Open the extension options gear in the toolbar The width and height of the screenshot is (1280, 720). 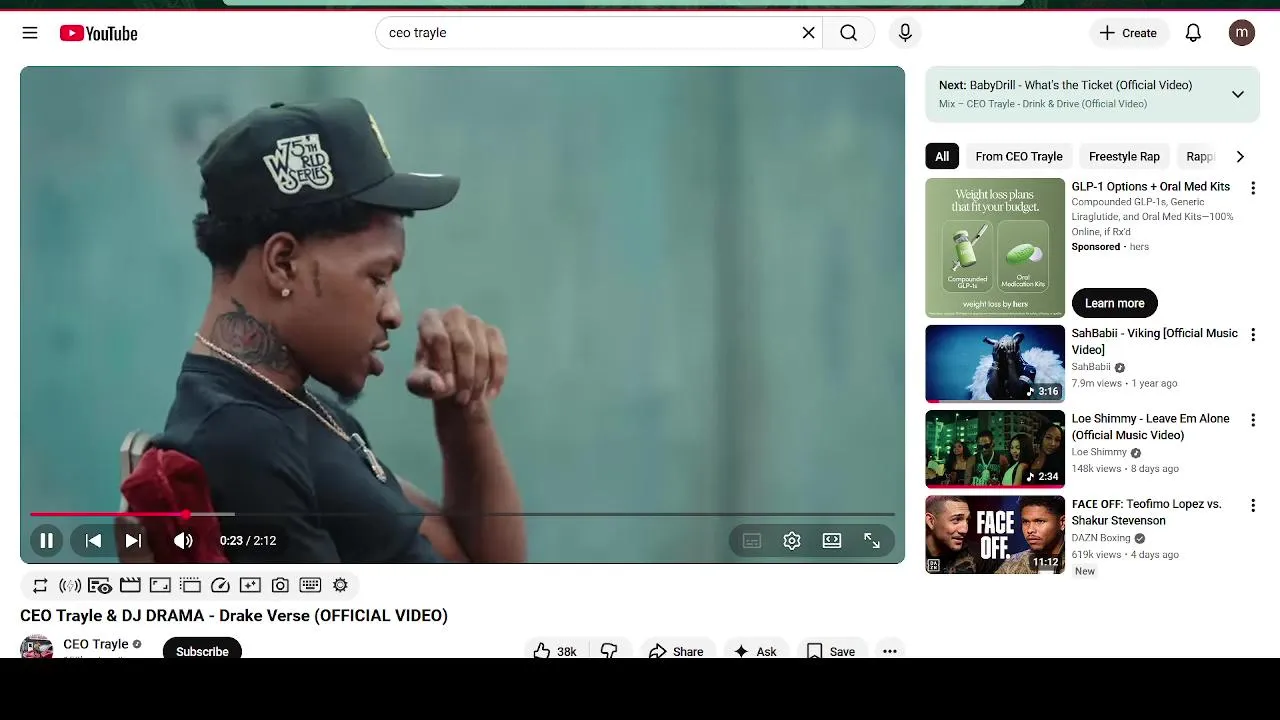(340, 585)
